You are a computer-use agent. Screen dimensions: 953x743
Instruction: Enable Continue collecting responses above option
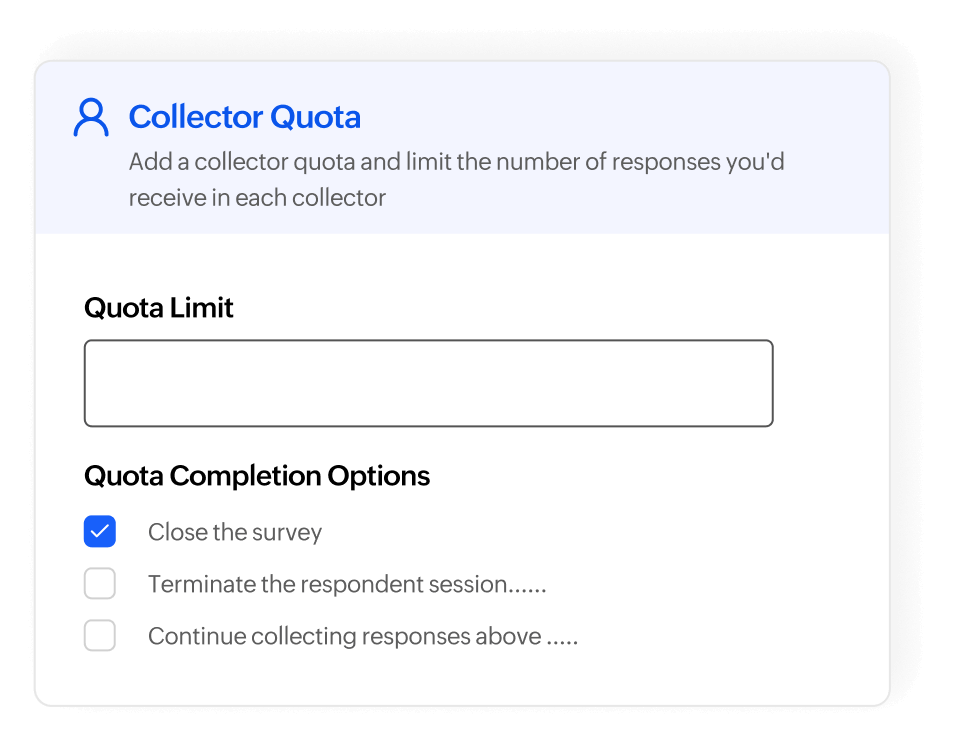99,635
